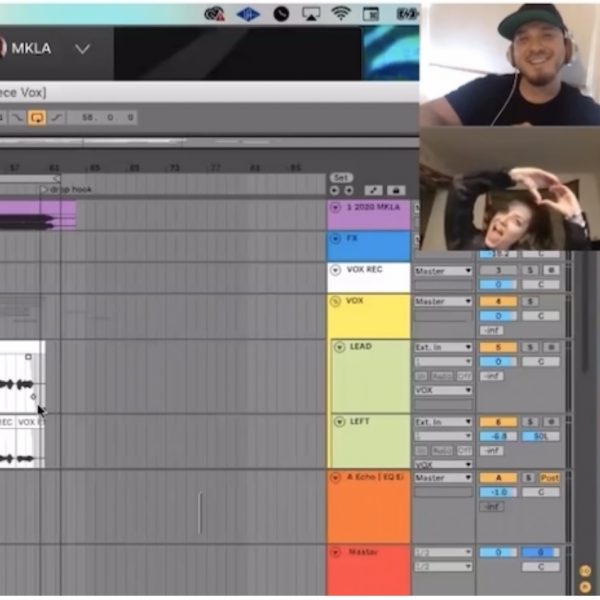Set LEAD monitor to Auto

click(x=442, y=376)
